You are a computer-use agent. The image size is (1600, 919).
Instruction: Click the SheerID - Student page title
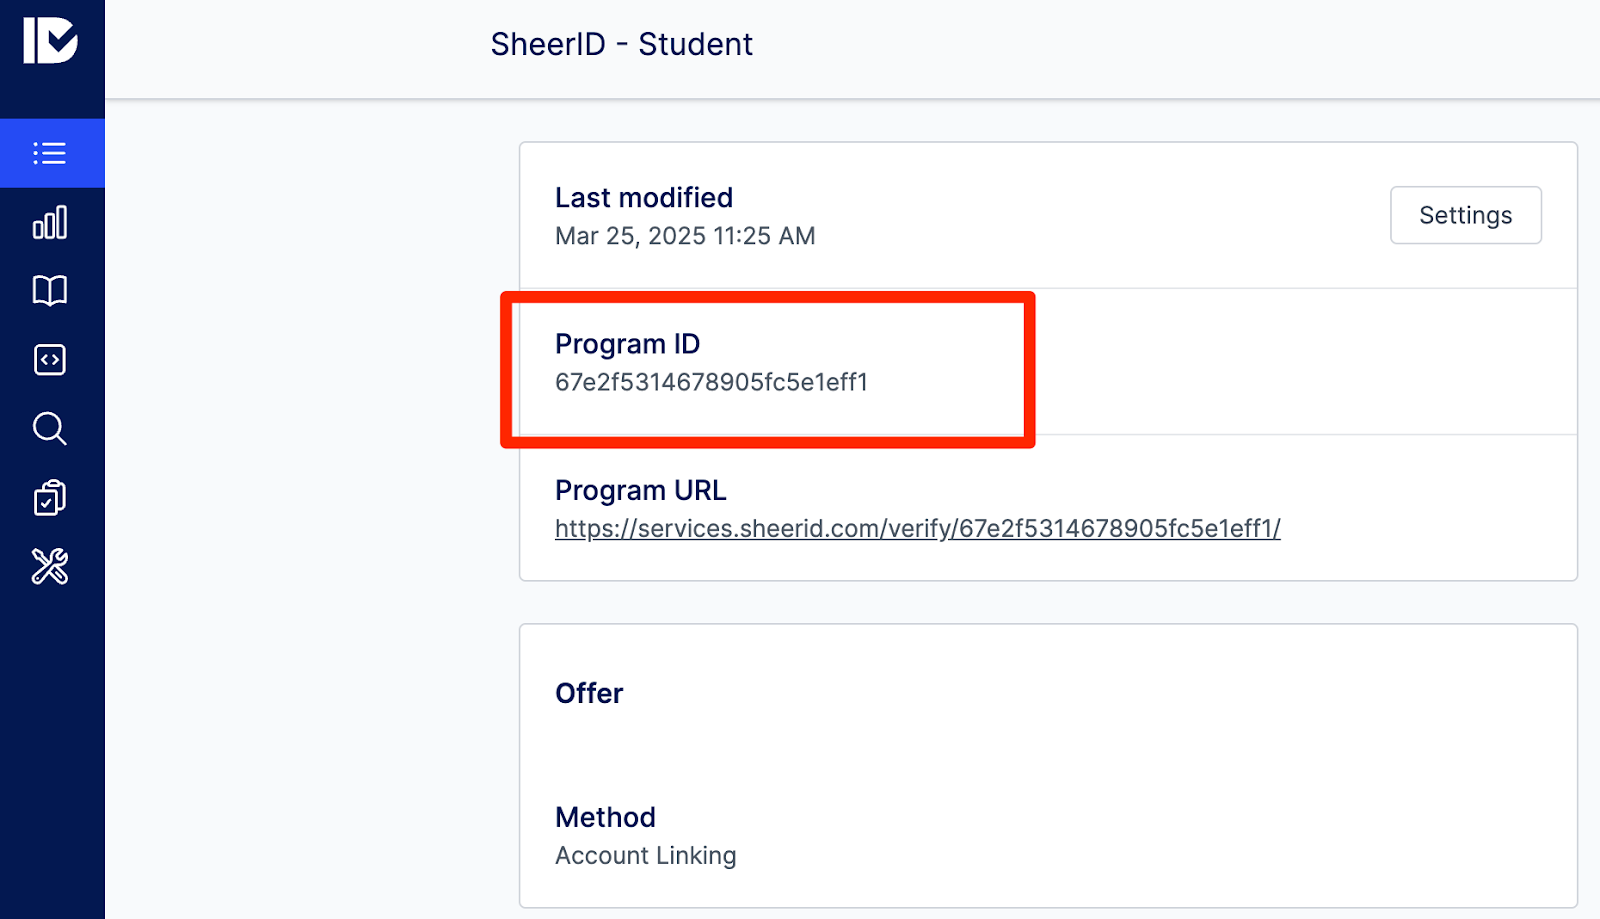[621, 44]
